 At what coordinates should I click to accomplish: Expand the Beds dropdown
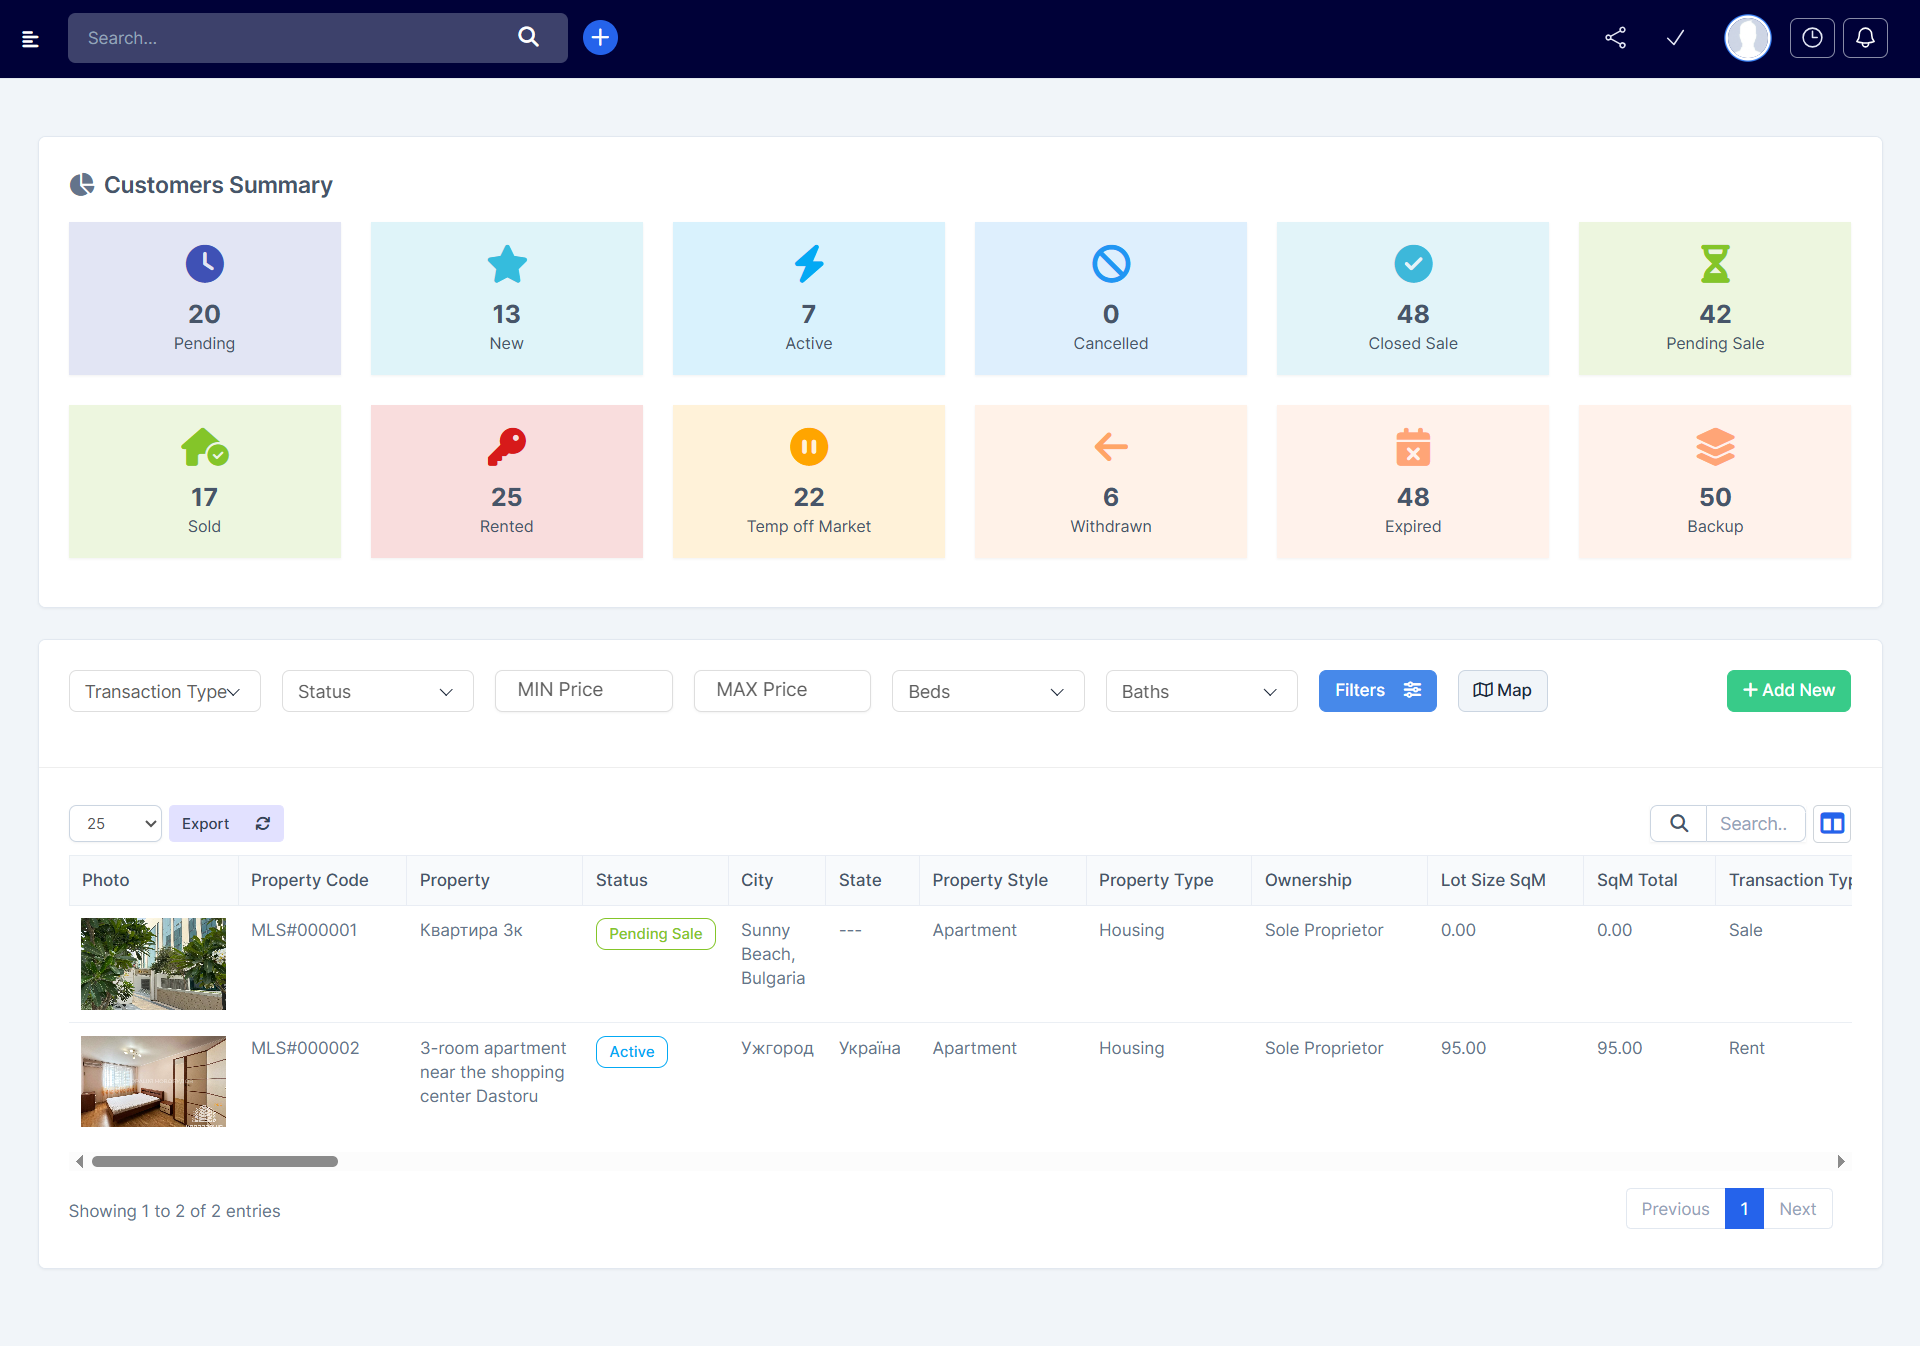tap(987, 692)
